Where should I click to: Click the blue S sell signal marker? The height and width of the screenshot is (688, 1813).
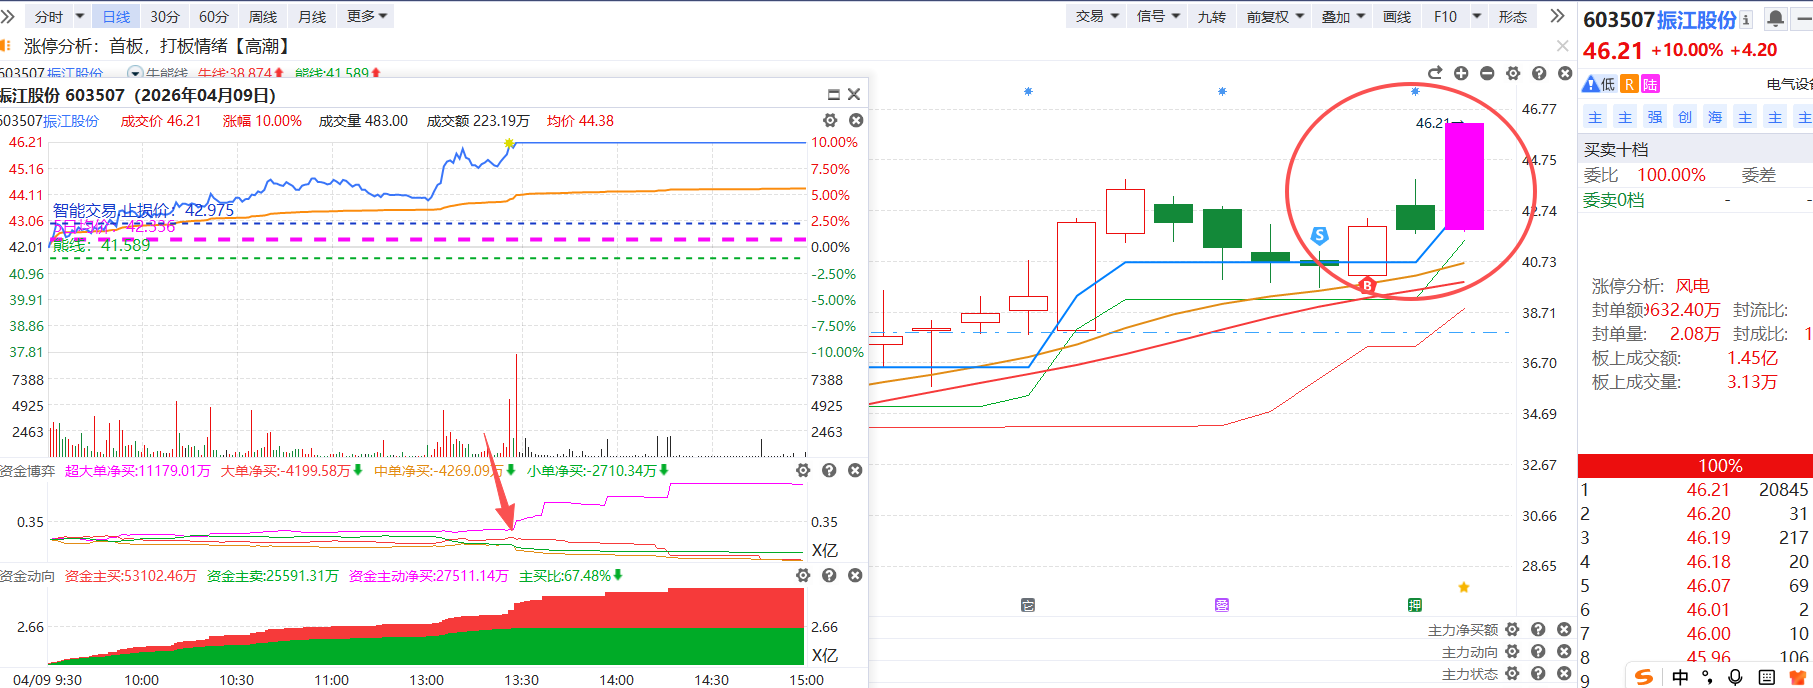click(1320, 235)
